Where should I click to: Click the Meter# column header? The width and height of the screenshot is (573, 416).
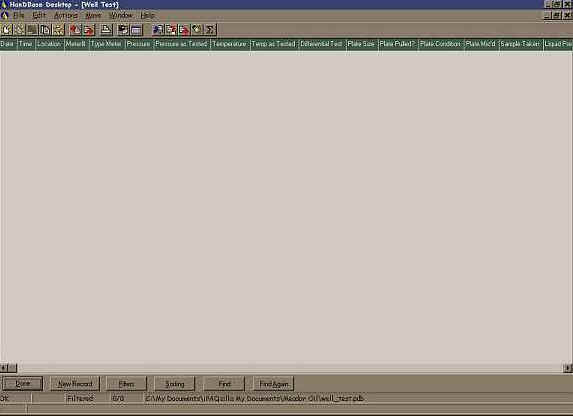(x=77, y=44)
